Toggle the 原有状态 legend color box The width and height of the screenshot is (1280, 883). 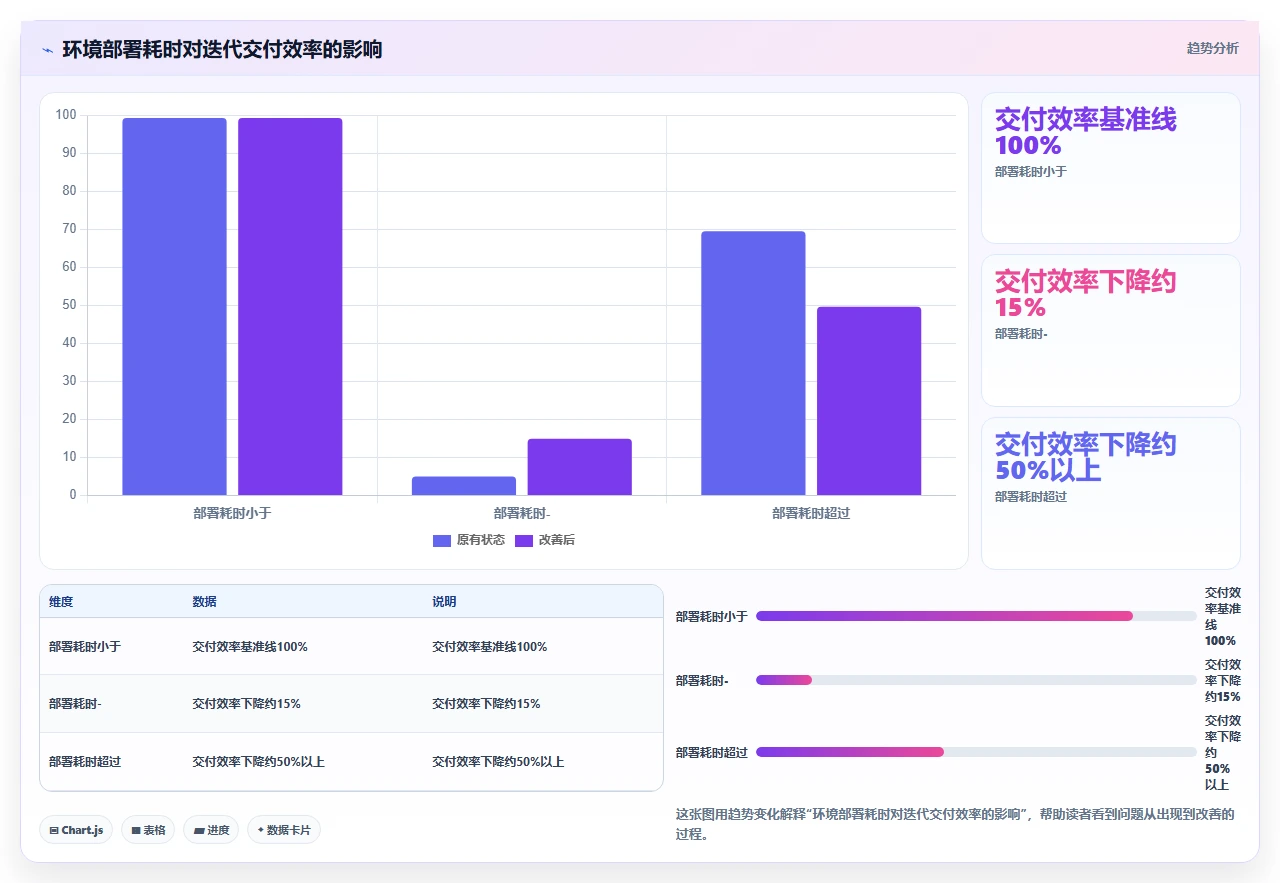[x=442, y=540]
